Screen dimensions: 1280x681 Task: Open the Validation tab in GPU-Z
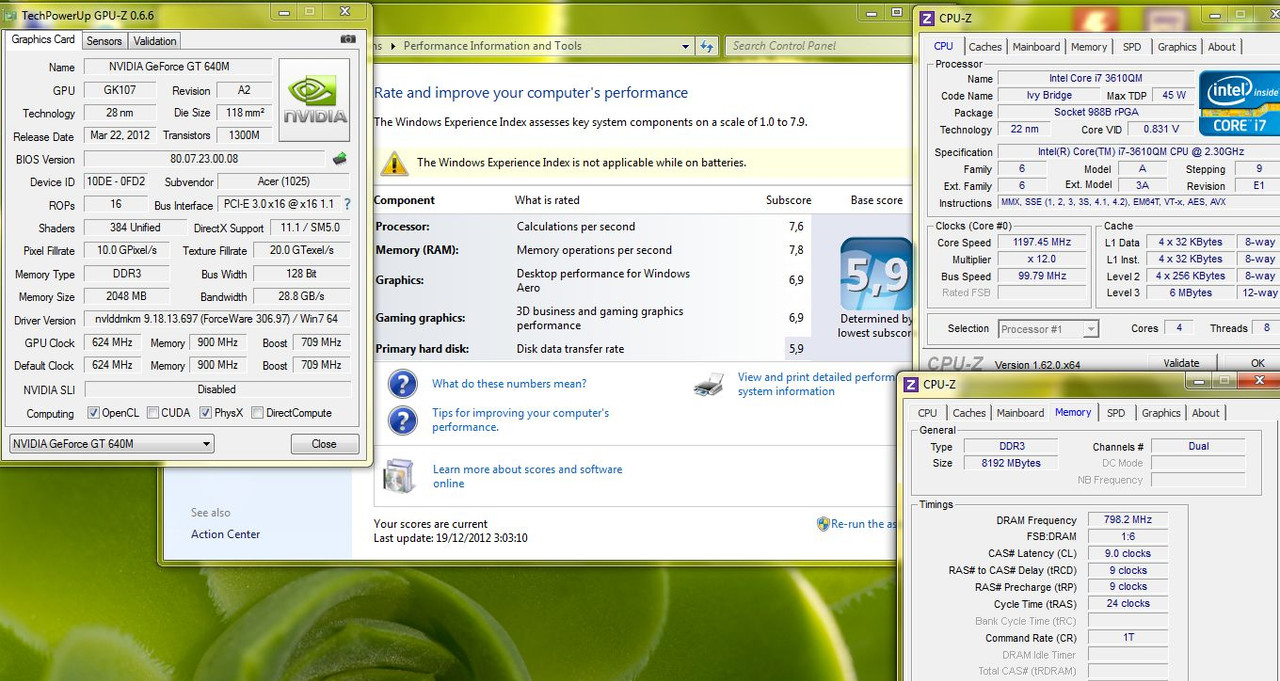[155, 41]
